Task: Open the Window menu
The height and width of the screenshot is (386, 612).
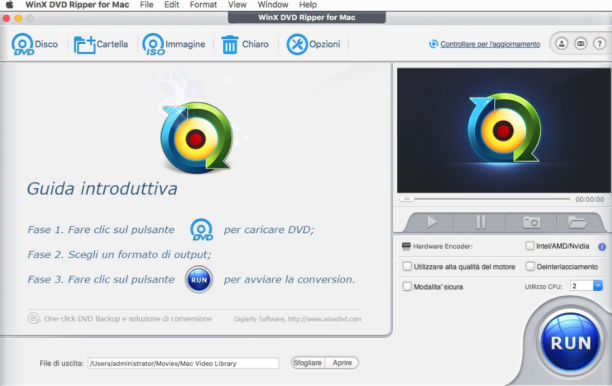Action: [273, 5]
